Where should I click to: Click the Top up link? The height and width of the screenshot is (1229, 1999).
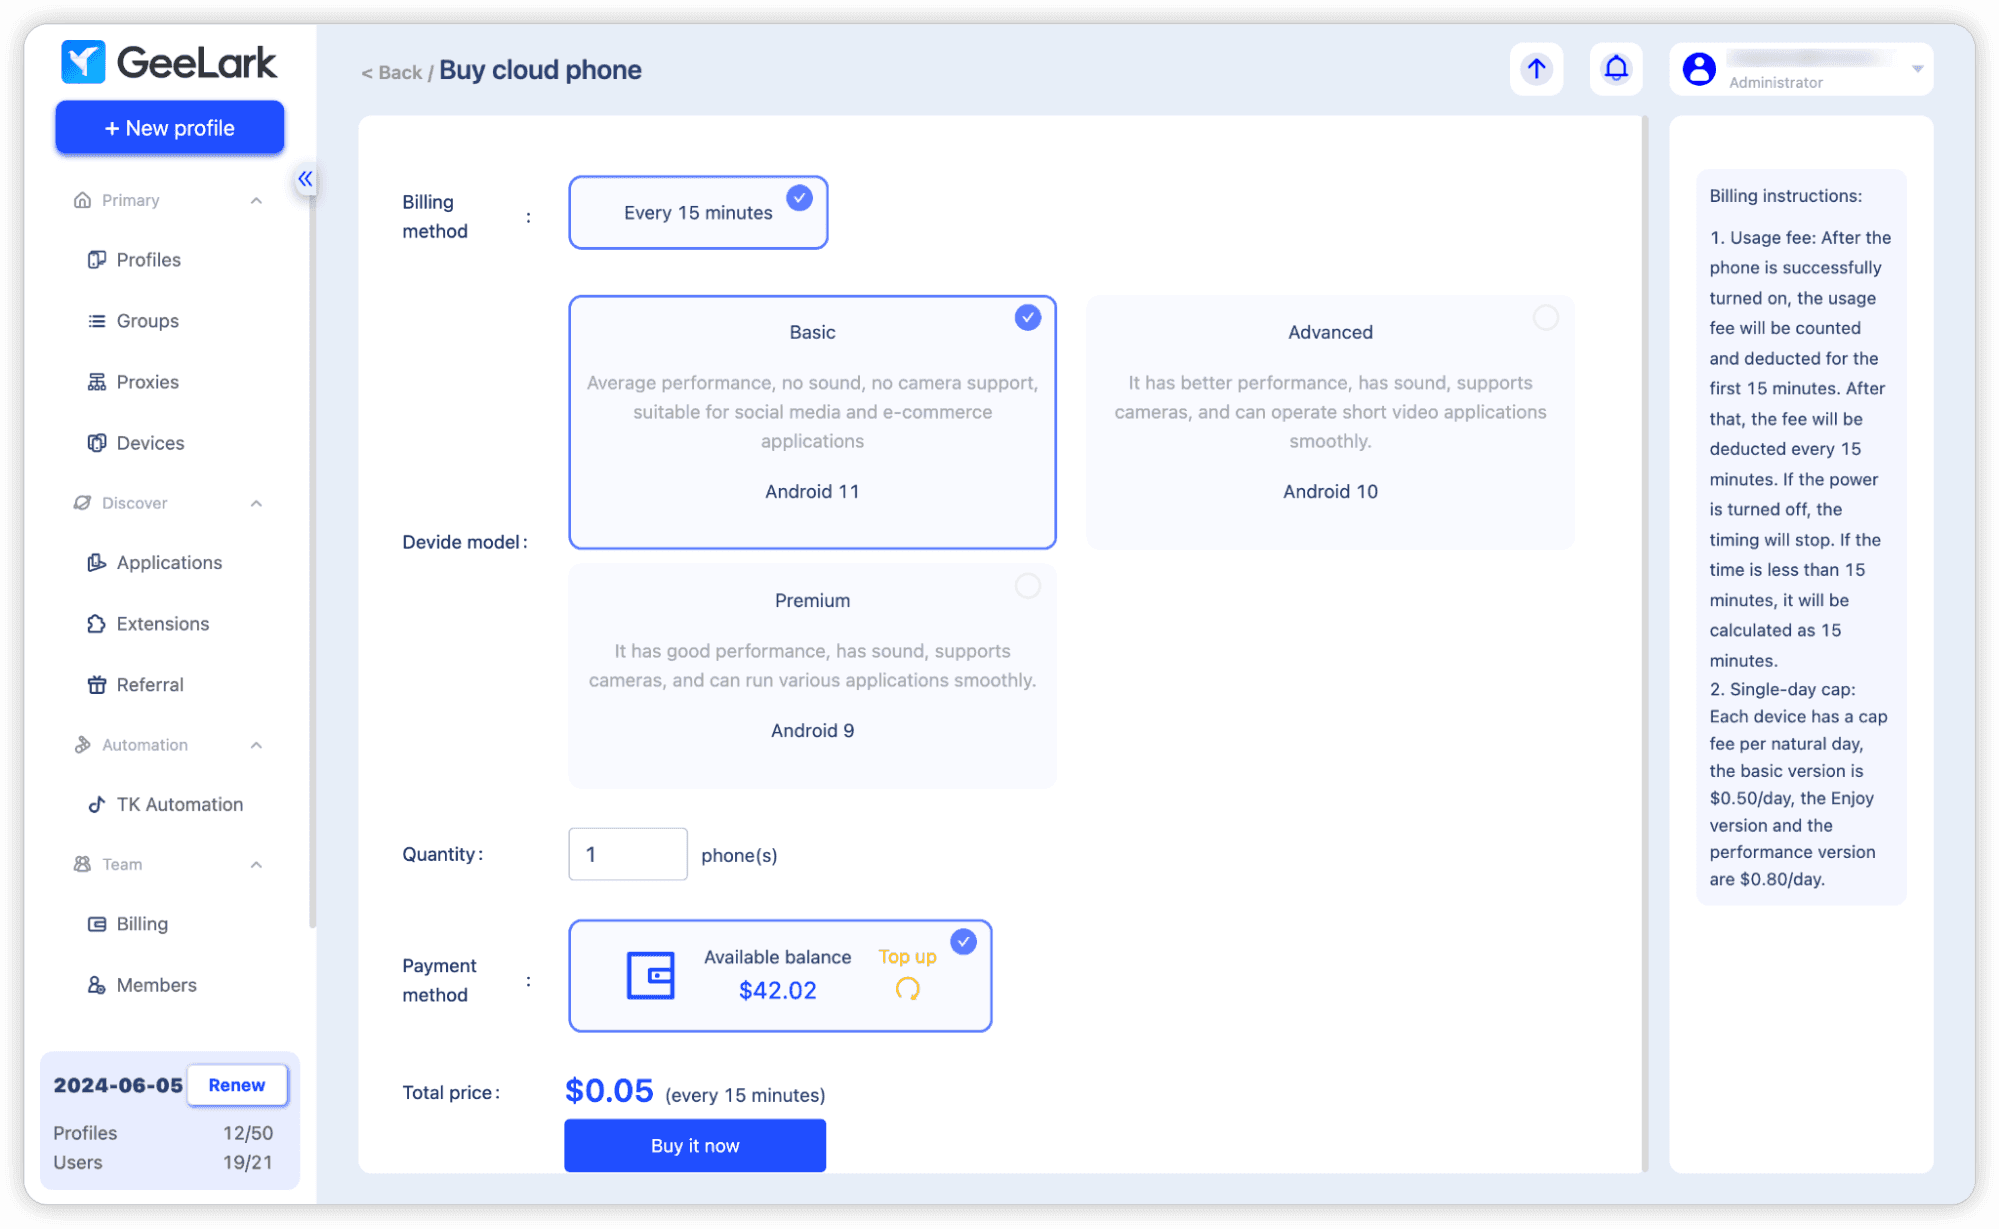(907, 957)
